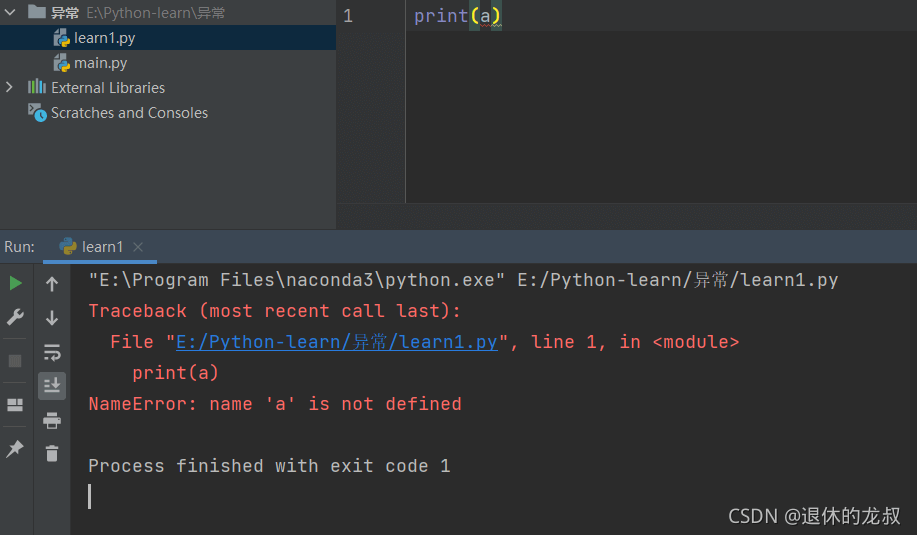Viewport: 917px width, 535px height.
Task: Click External Libraries label
Action: [108, 88]
